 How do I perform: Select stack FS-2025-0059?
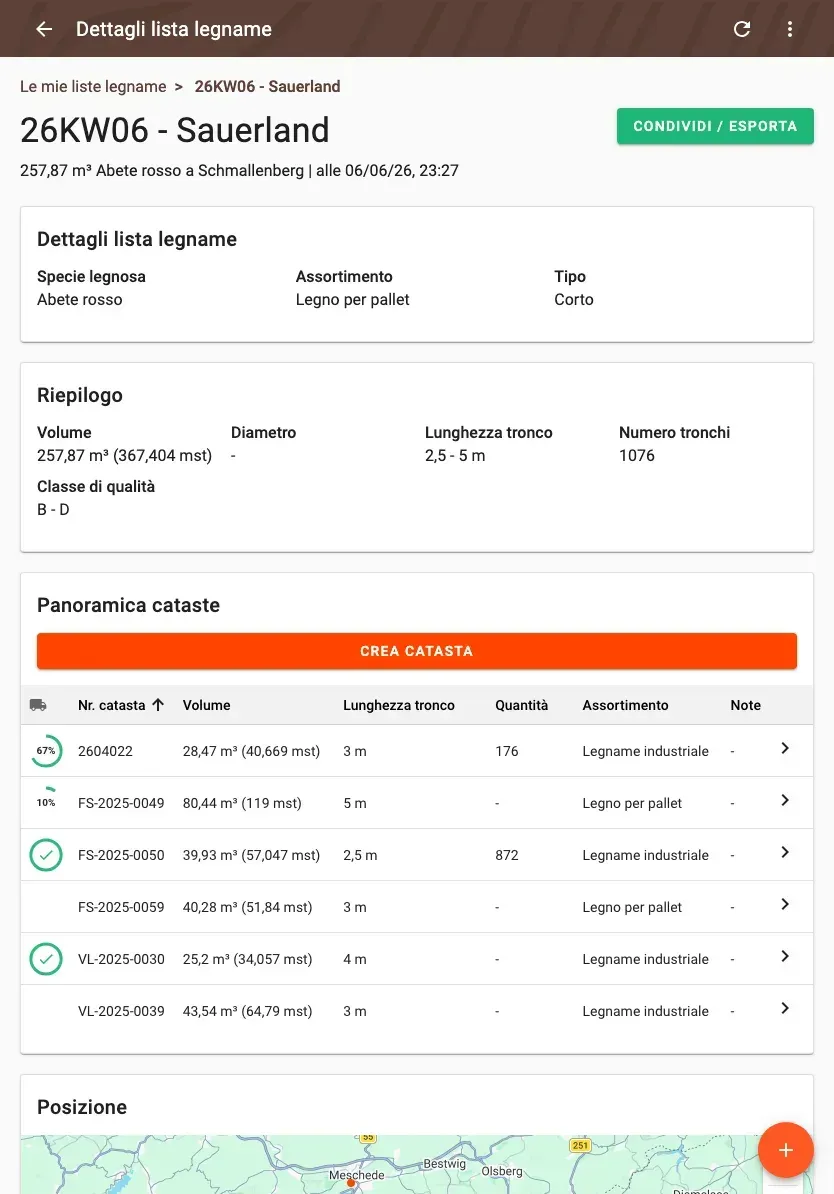point(121,907)
